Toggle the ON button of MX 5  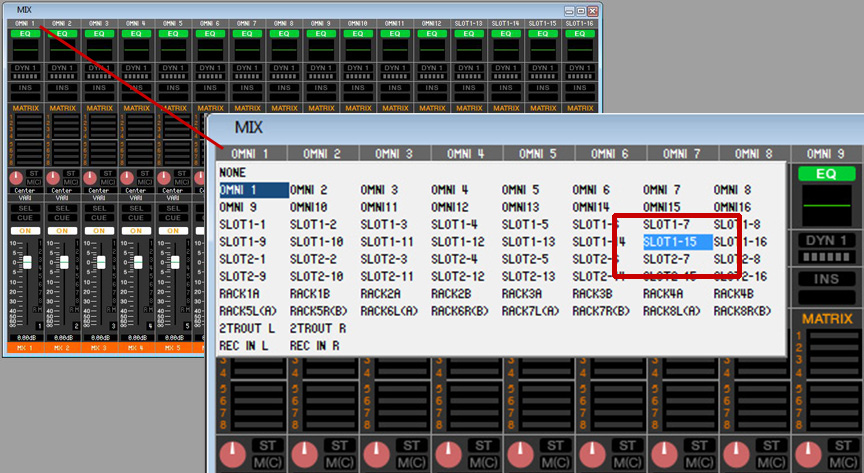(x=173, y=230)
